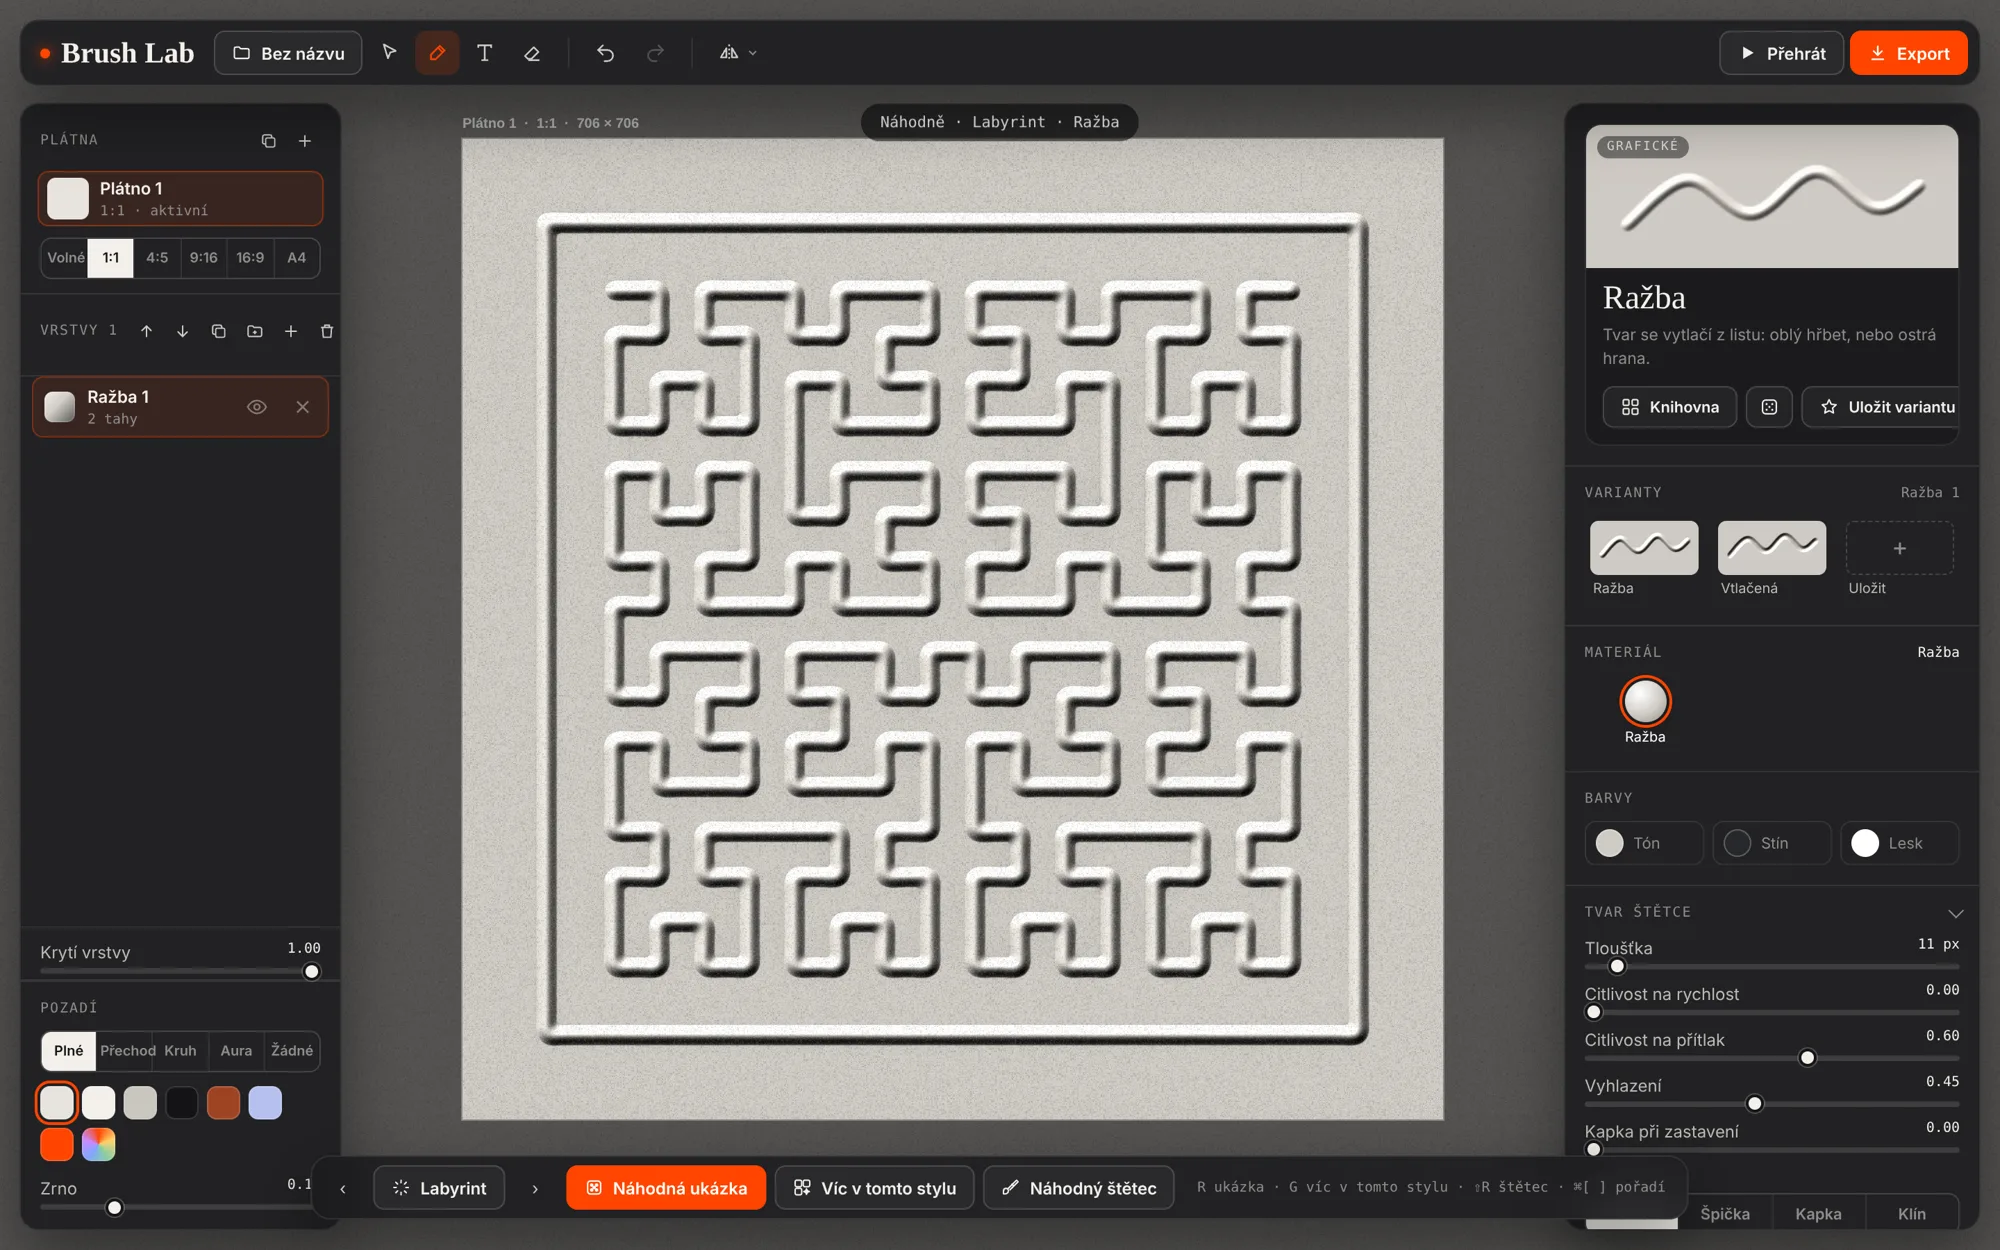Delete layer with trash icon

[x=327, y=331]
